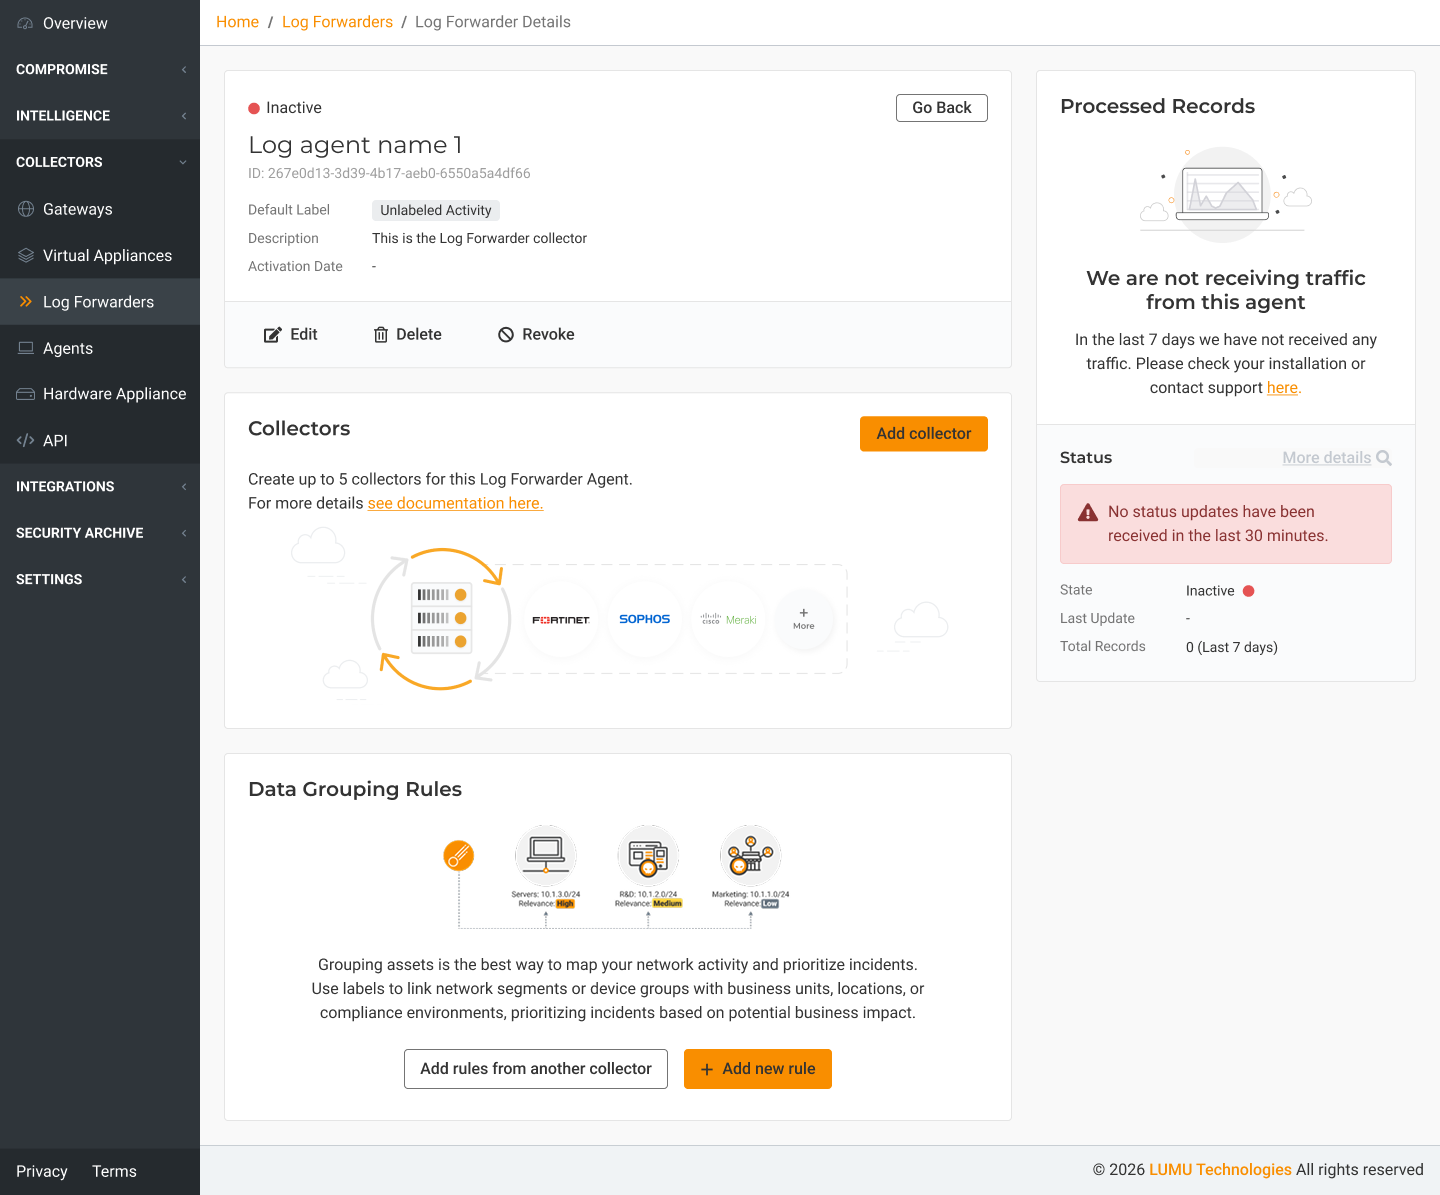This screenshot has width=1440, height=1195.
Task: Click the Add collector button
Action: (x=924, y=434)
